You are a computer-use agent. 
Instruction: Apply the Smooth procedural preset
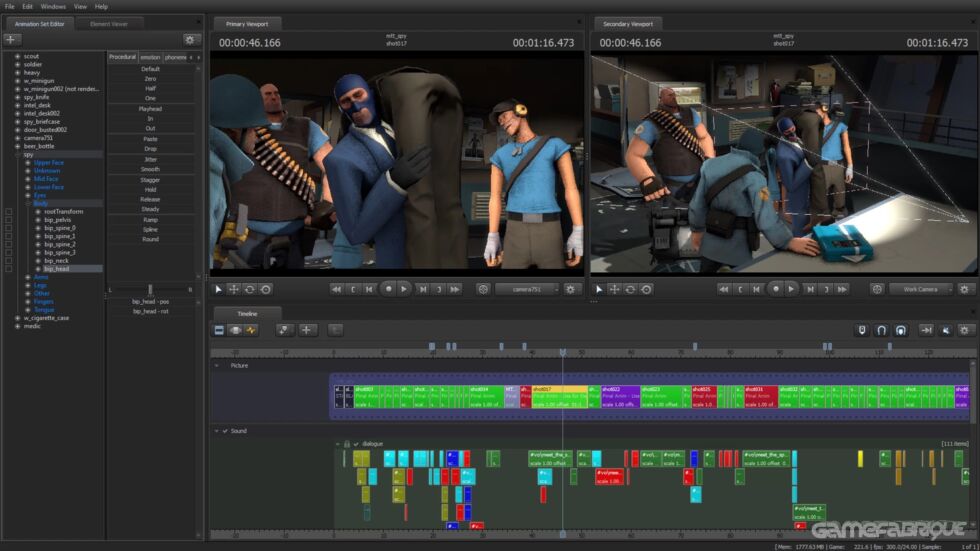151,169
